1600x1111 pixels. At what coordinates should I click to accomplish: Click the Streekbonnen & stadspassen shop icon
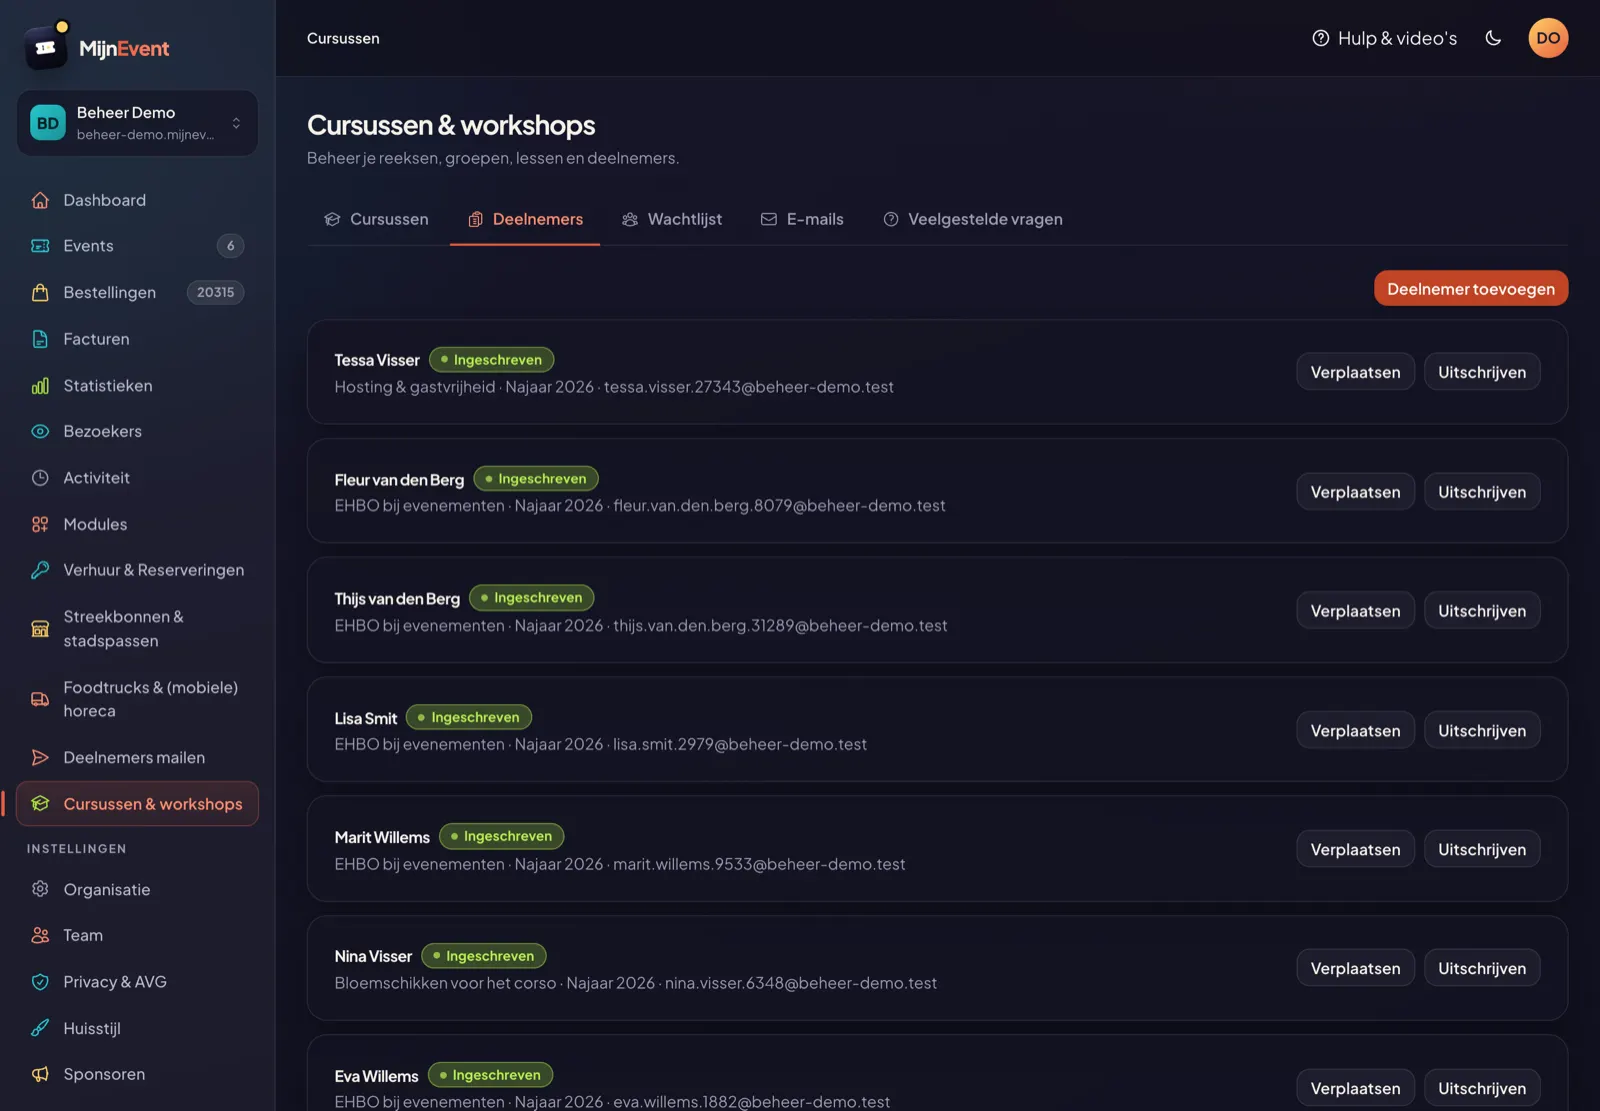(x=40, y=629)
